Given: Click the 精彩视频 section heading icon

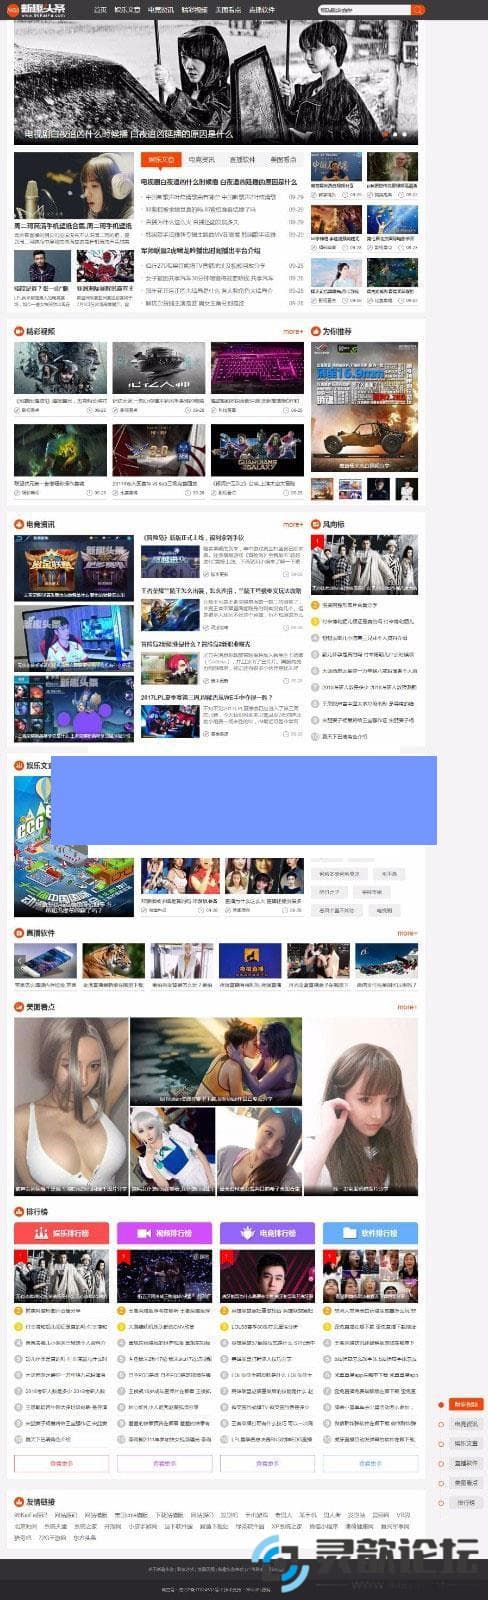Looking at the screenshot, I should point(19,331).
